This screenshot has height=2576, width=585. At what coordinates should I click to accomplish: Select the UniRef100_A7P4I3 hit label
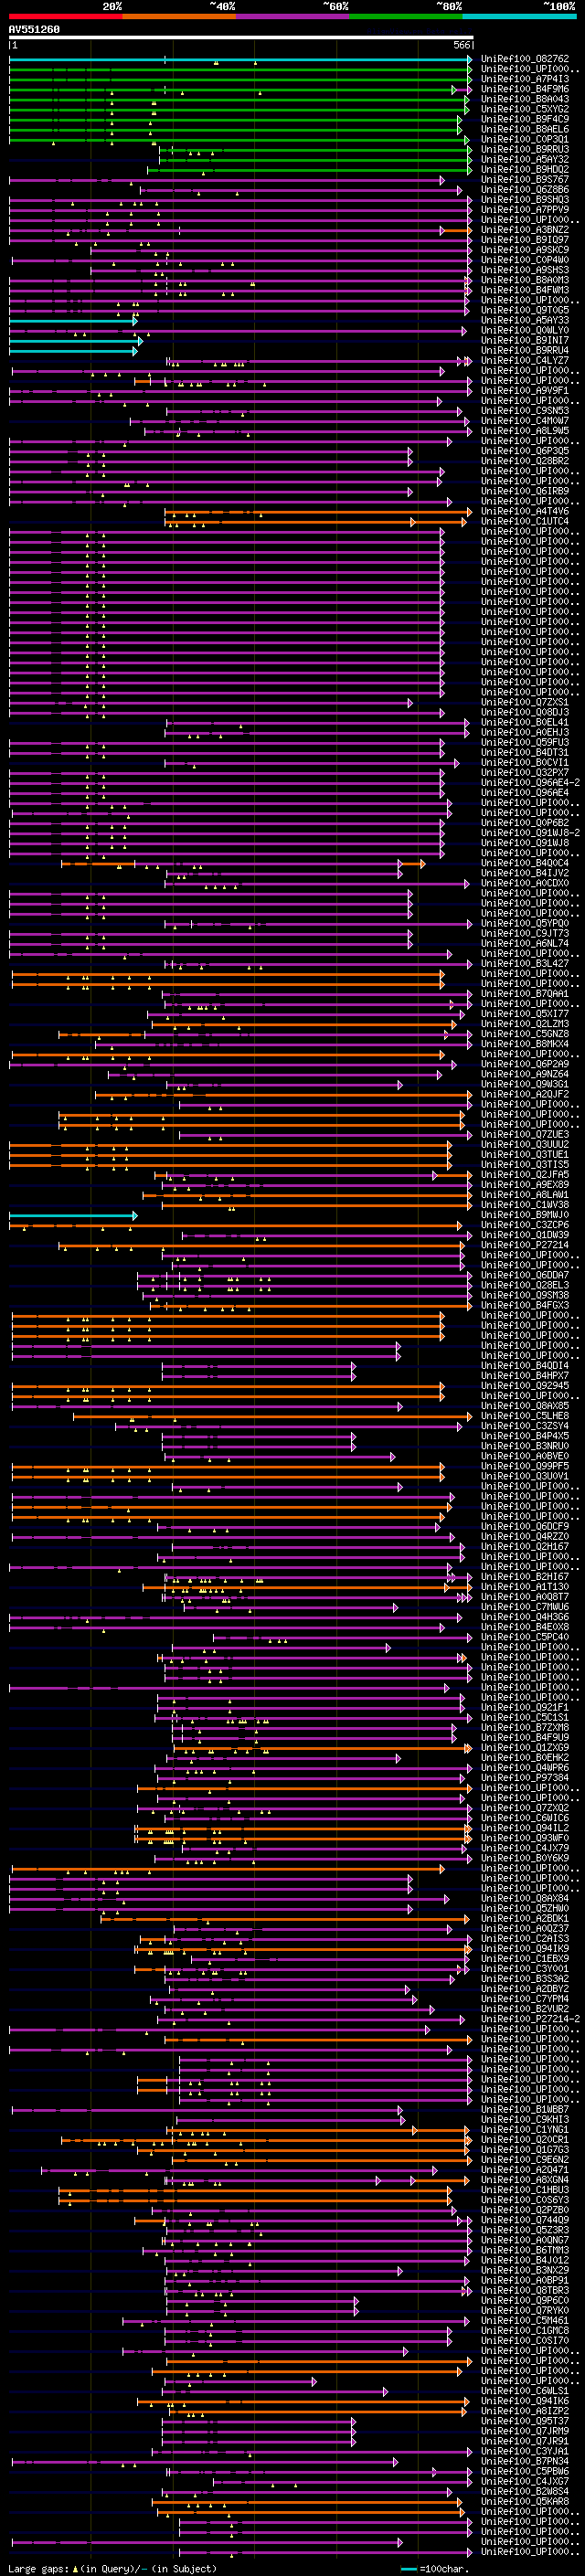tap(525, 79)
